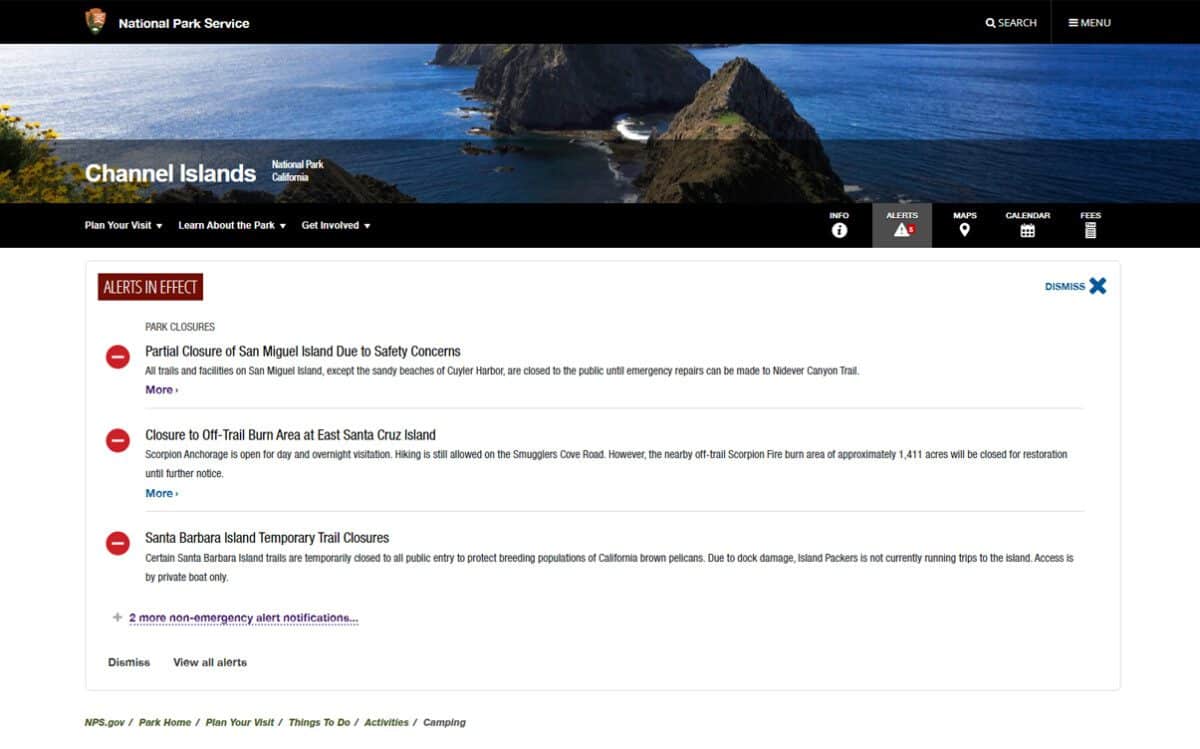Open the main Menu button
Screen dimensions: 1200x749
[1089, 23]
